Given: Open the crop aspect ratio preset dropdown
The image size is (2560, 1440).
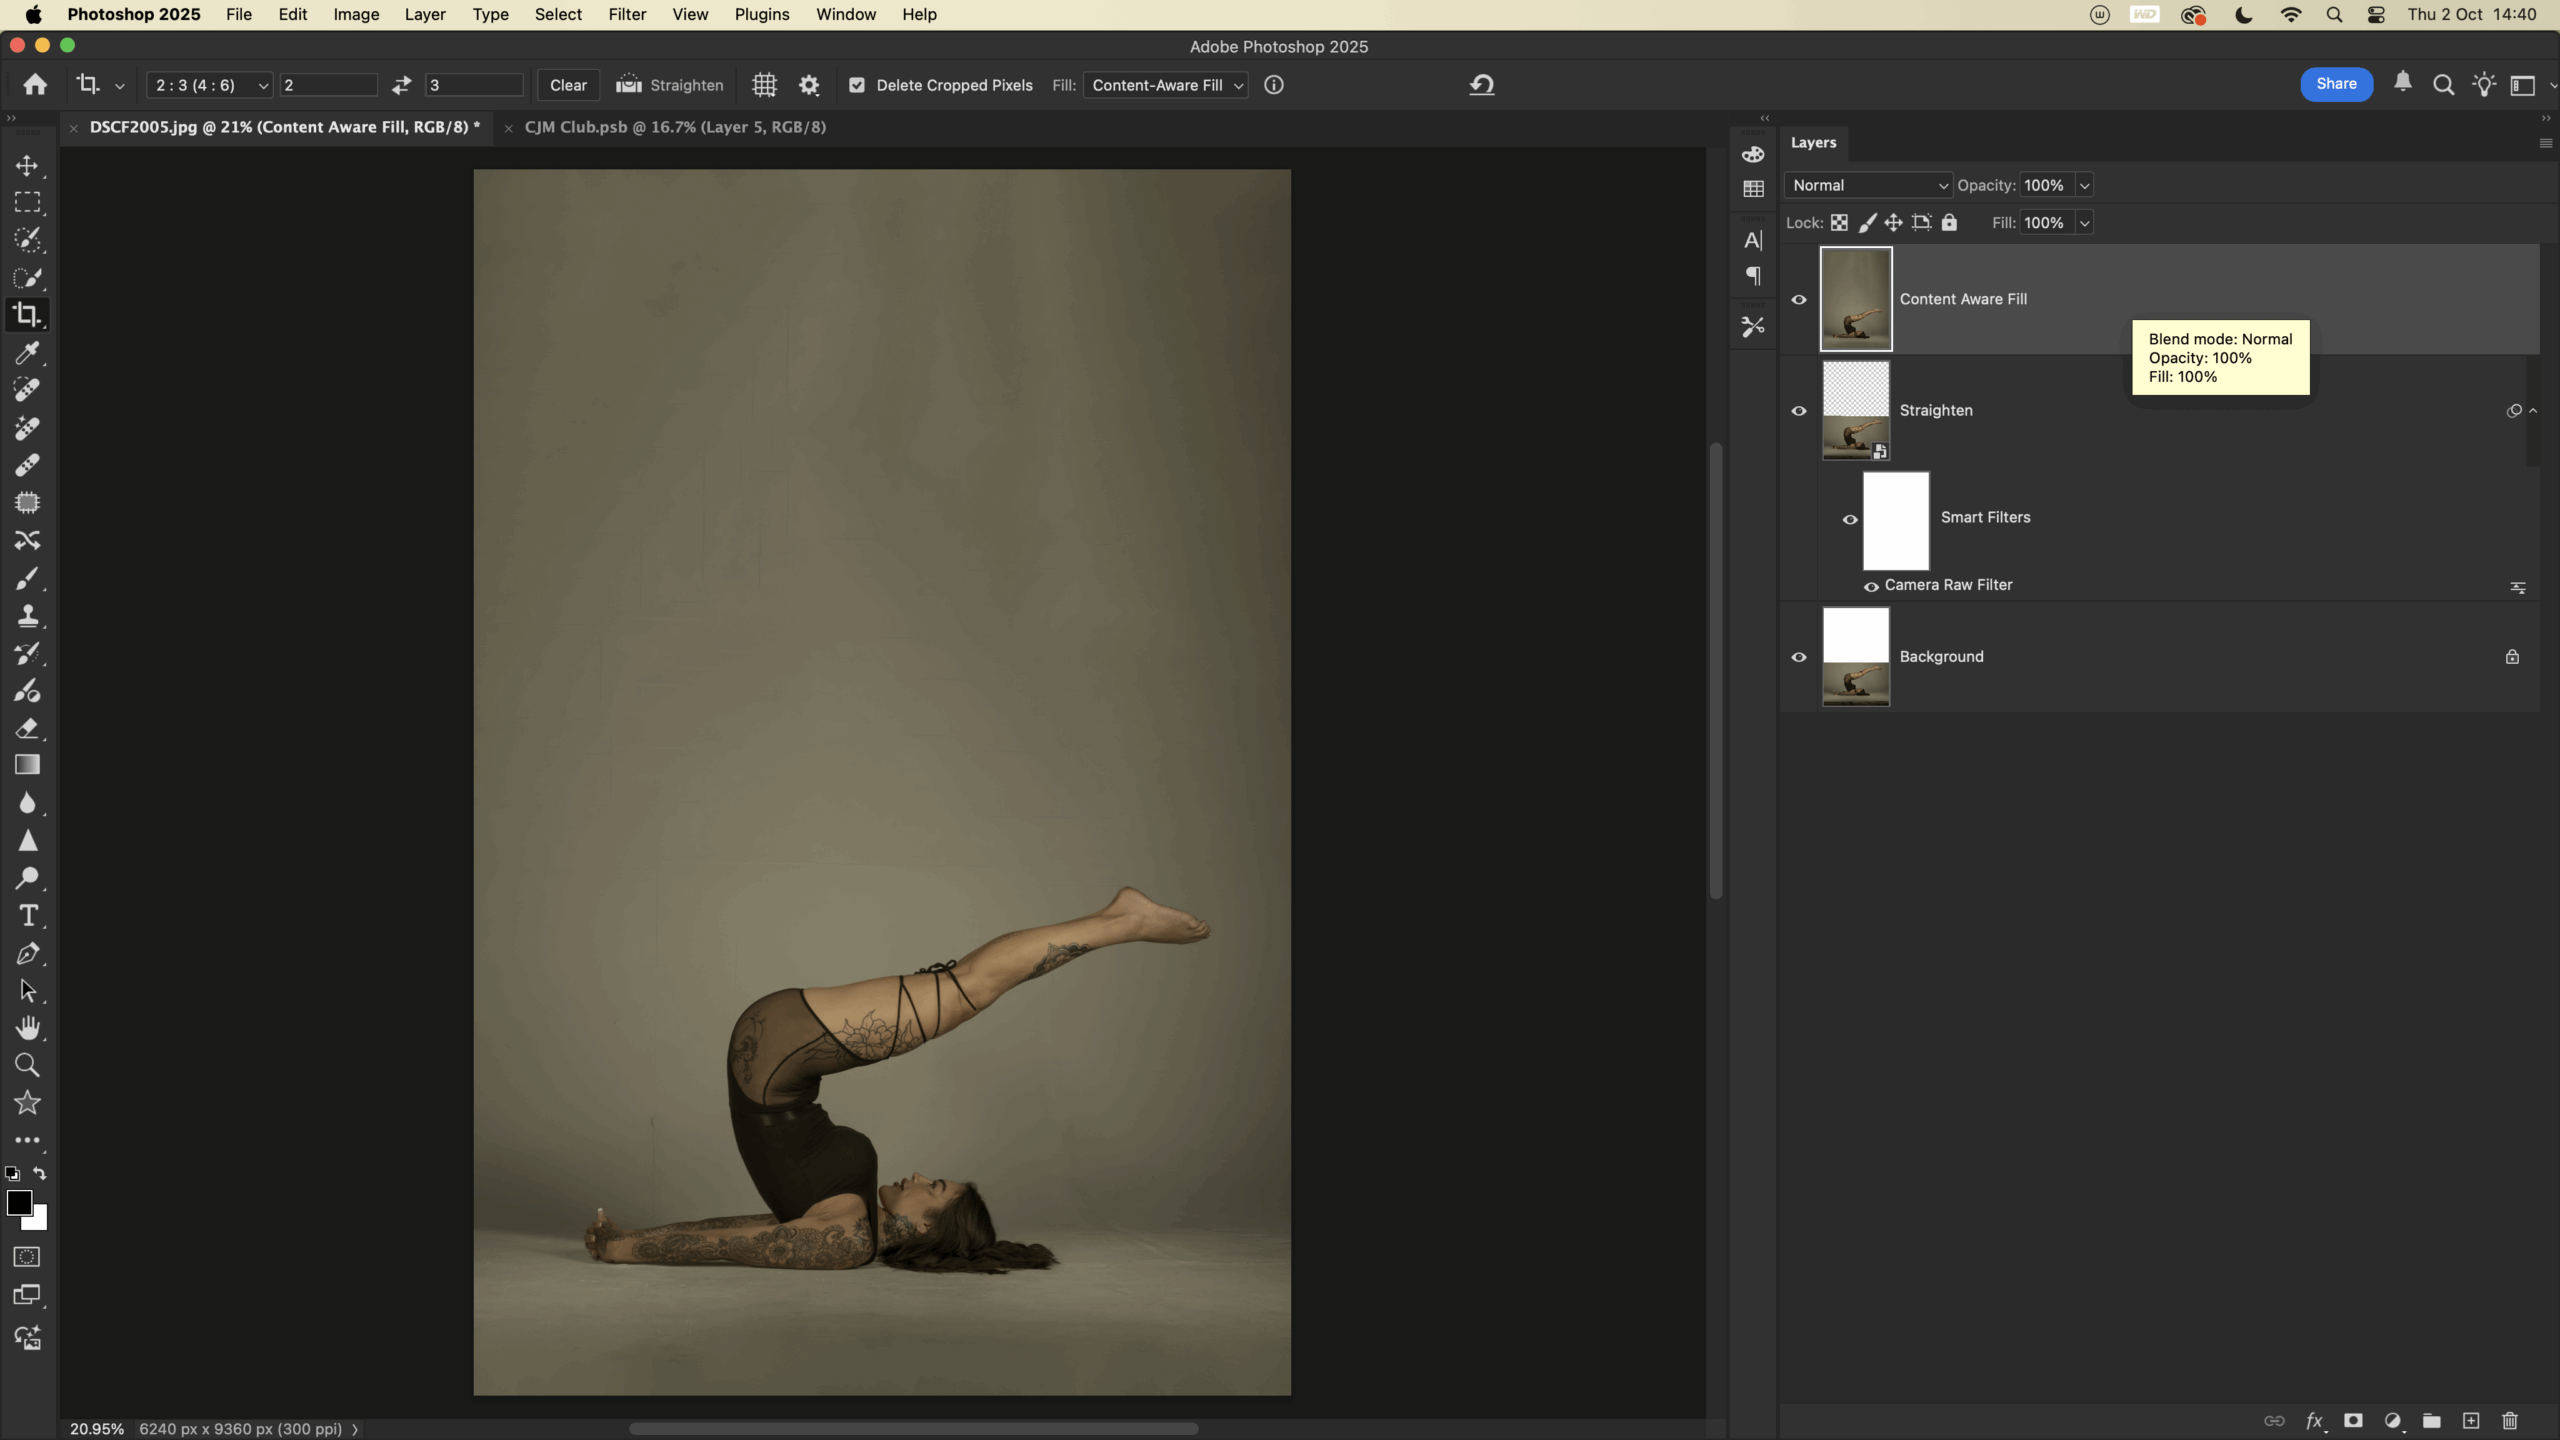Looking at the screenshot, I should tap(210, 85).
